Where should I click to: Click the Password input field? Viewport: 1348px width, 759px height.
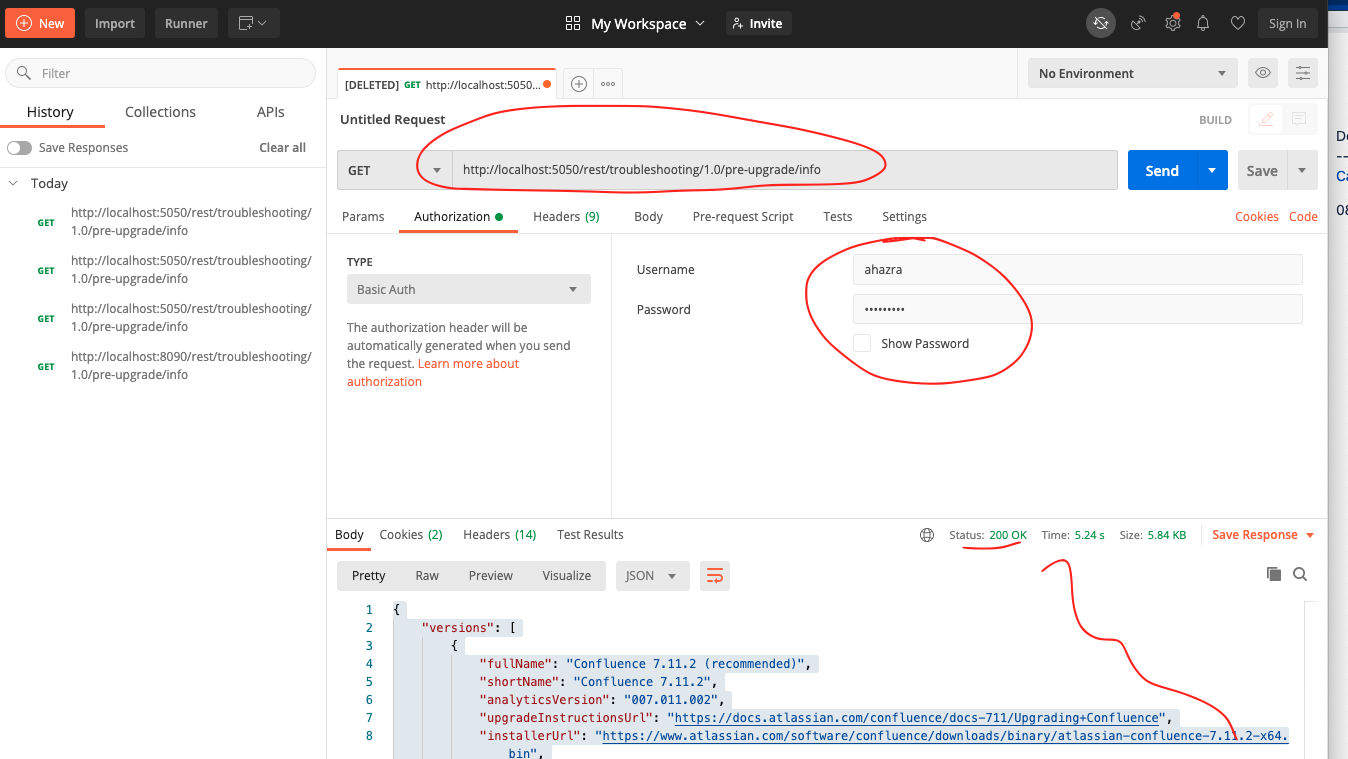[x=1077, y=309]
